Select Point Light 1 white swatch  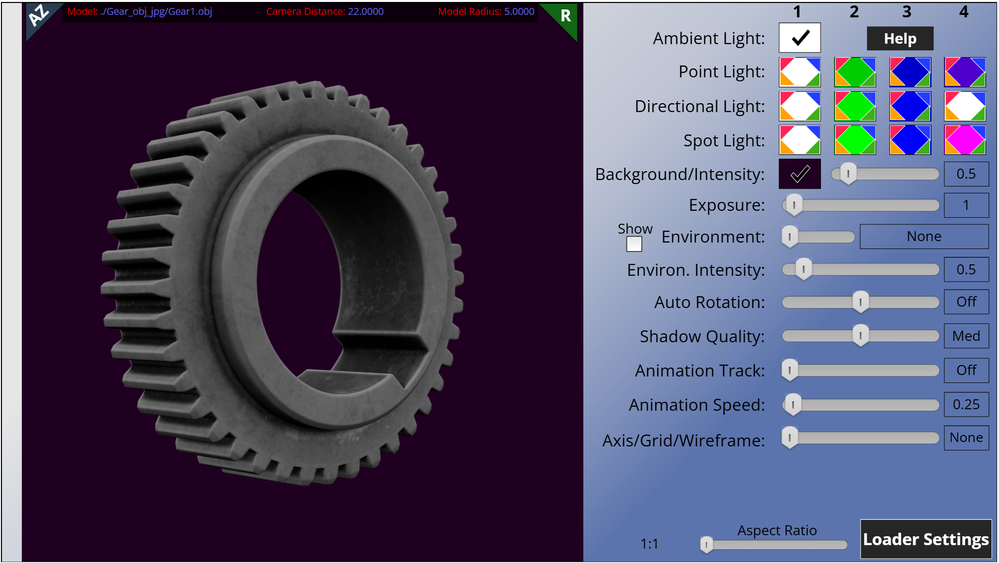point(800,72)
